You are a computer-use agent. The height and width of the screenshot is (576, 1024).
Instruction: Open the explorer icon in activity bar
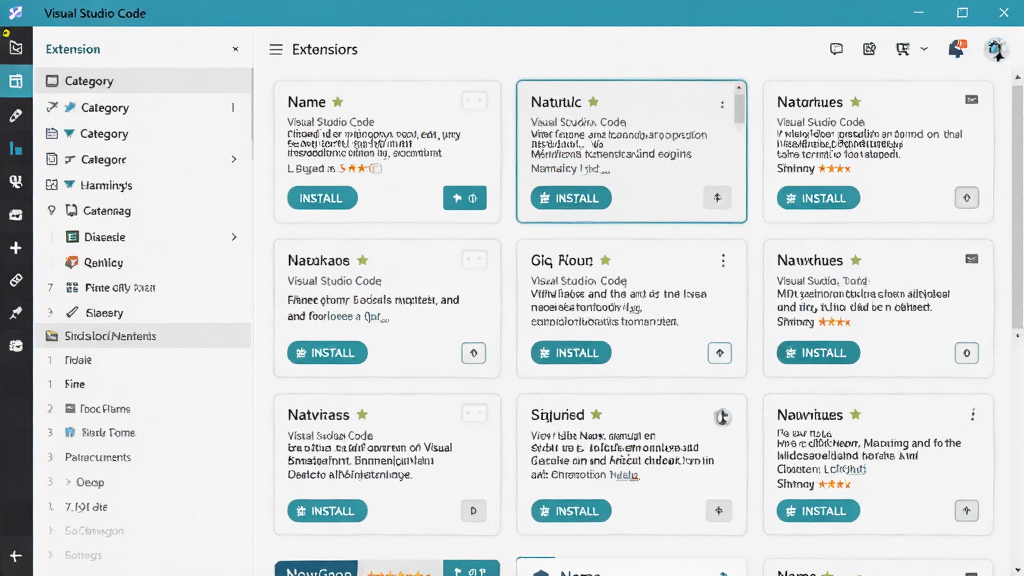tap(16, 48)
